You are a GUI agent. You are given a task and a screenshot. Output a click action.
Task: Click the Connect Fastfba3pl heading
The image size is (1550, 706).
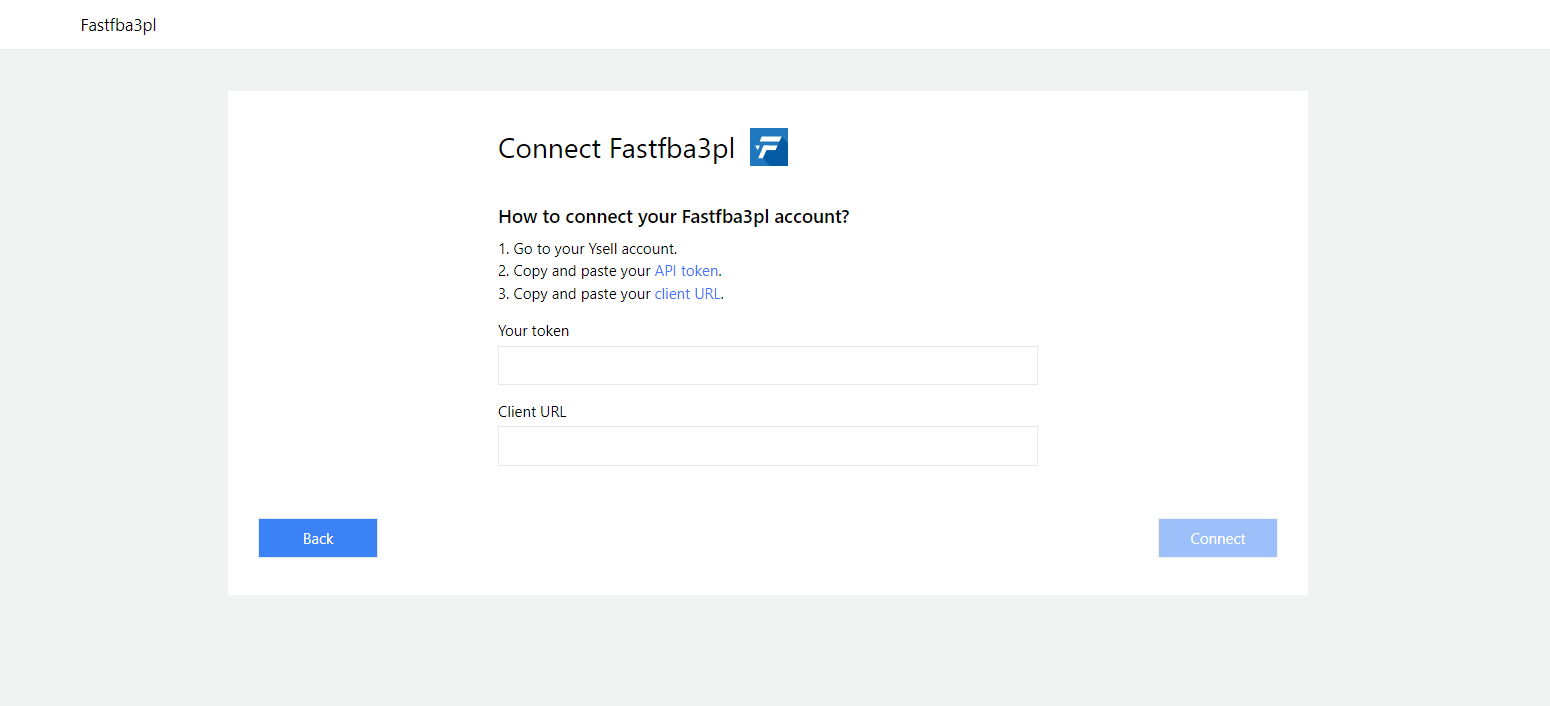tap(616, 149)
